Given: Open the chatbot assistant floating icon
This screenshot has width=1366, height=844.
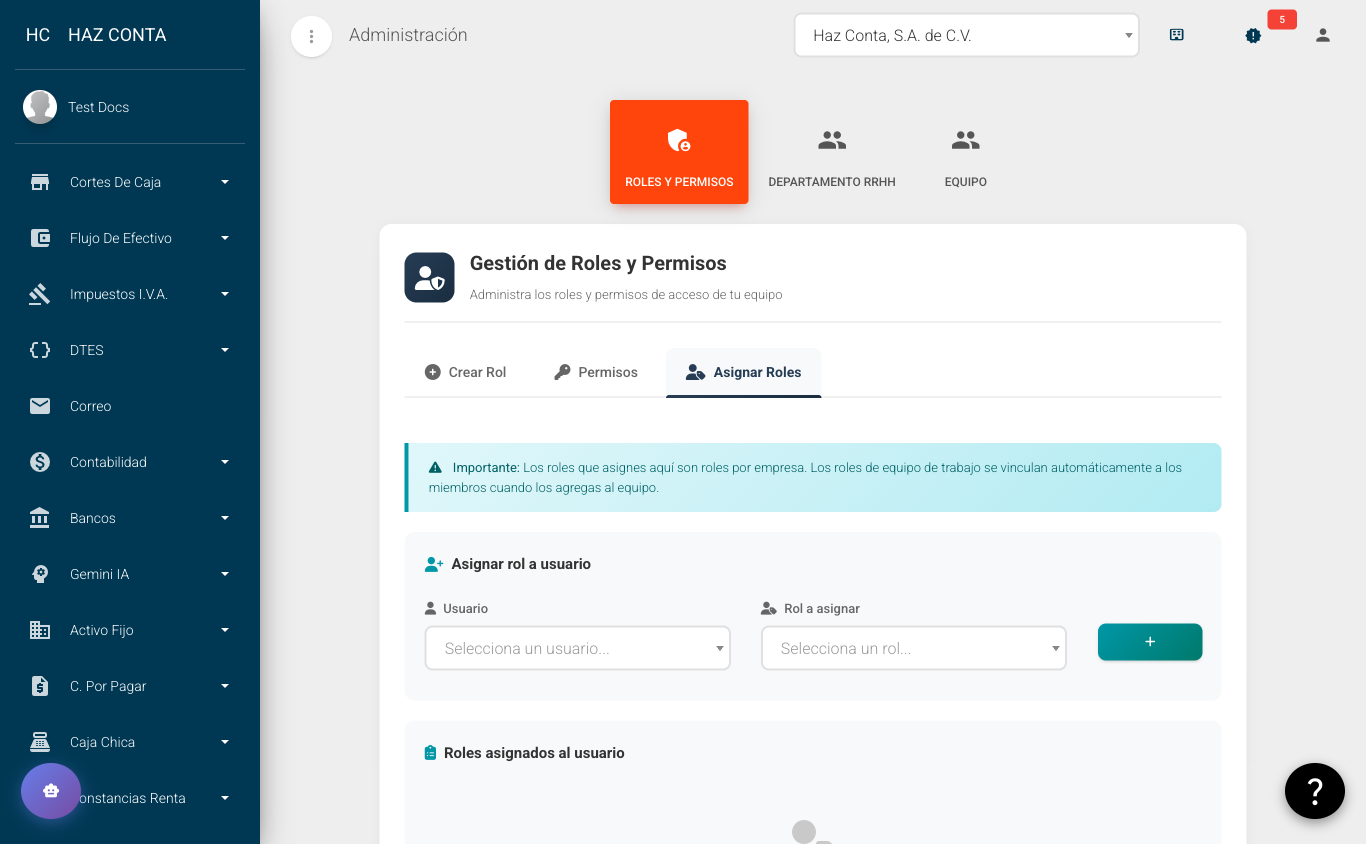Looking at the screenshot, I should click(x=51, y=791).
